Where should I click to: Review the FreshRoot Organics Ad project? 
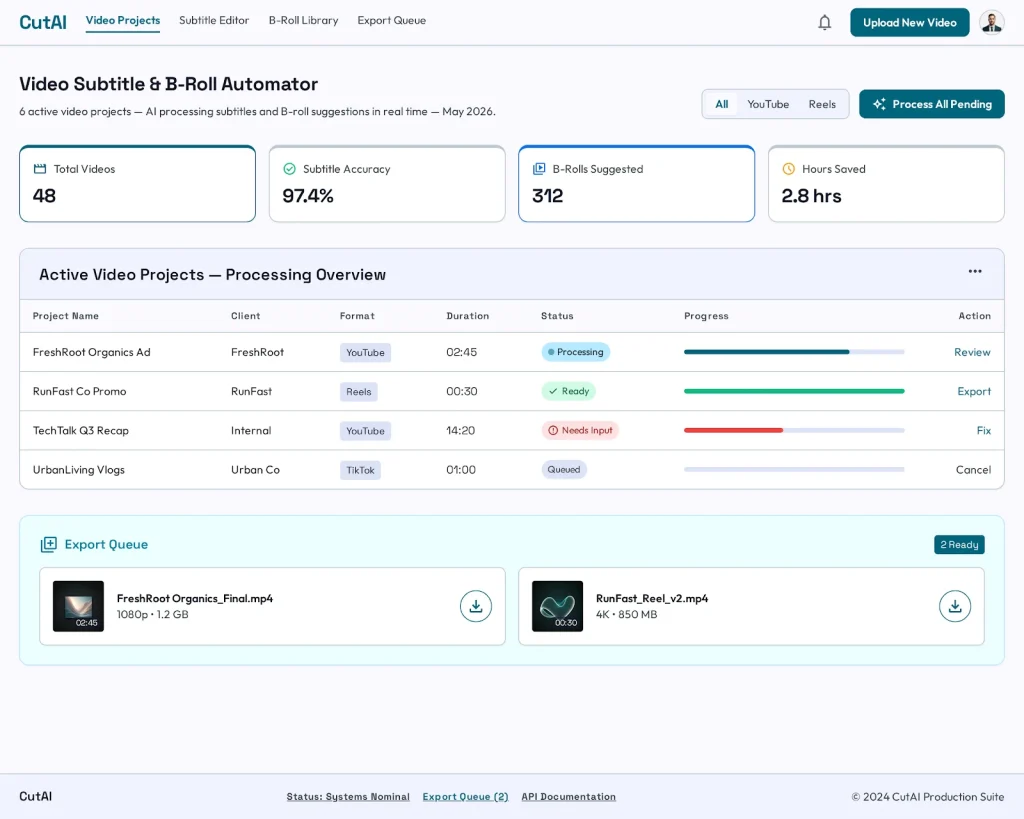click(972, 352)
